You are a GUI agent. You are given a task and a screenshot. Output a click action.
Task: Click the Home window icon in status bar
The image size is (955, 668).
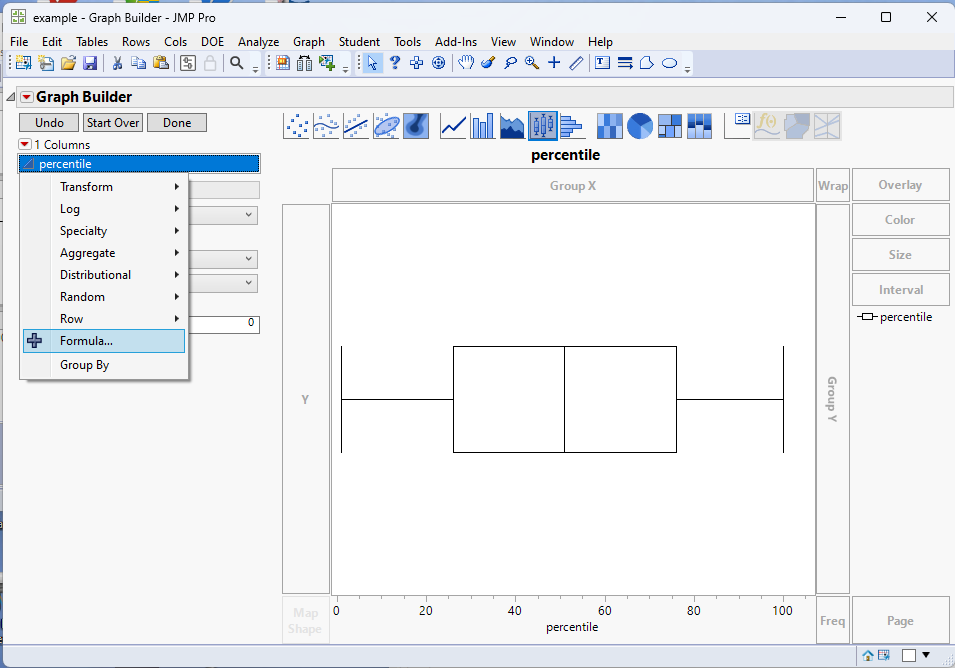tap(868, 655)
